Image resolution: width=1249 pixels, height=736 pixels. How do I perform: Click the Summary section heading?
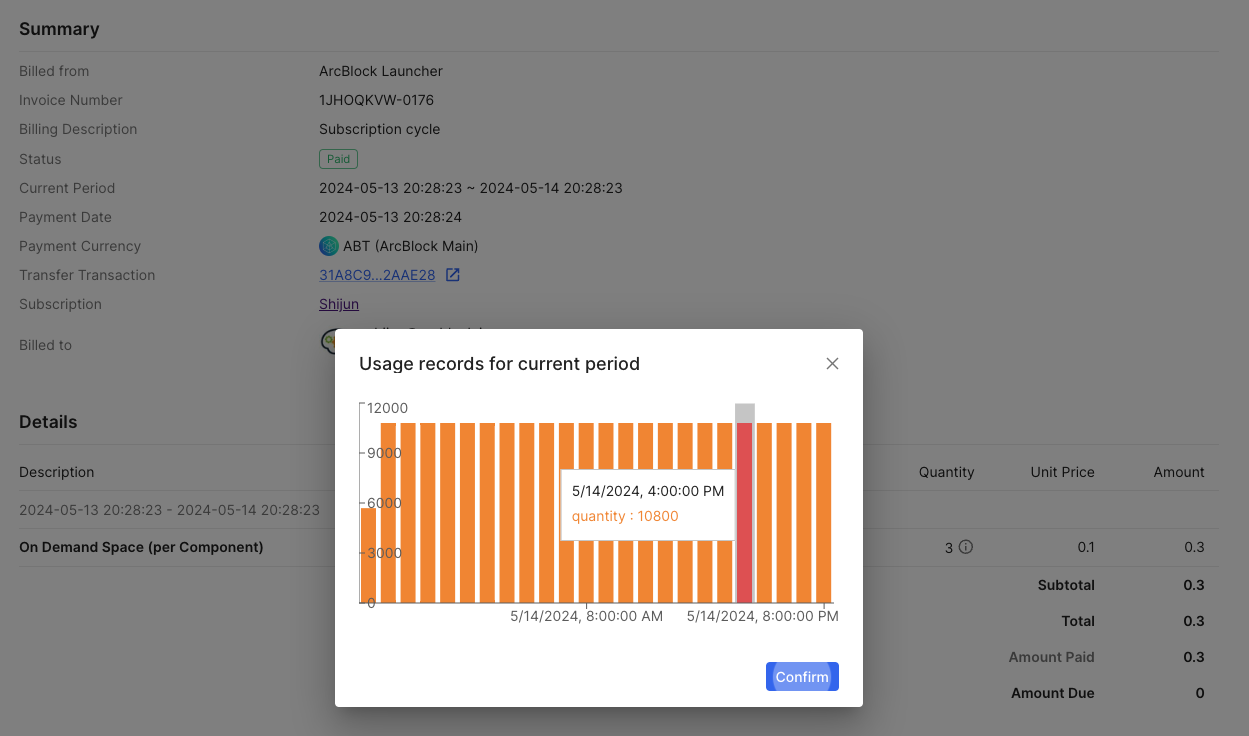tap(59, 29)
